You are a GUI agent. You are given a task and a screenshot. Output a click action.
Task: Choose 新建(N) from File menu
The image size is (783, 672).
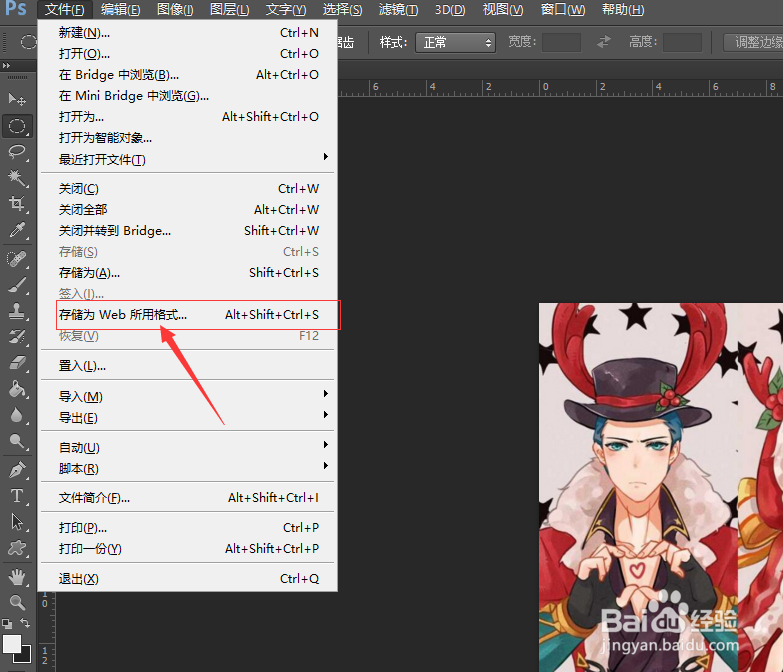(x=188, y=33)
